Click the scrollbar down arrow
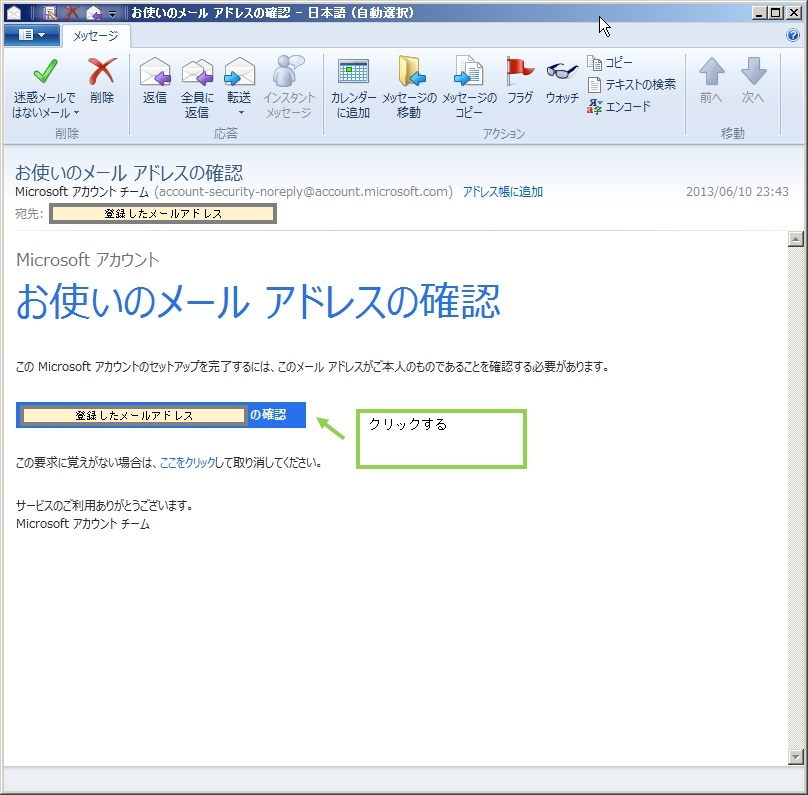 pos(796,756)
